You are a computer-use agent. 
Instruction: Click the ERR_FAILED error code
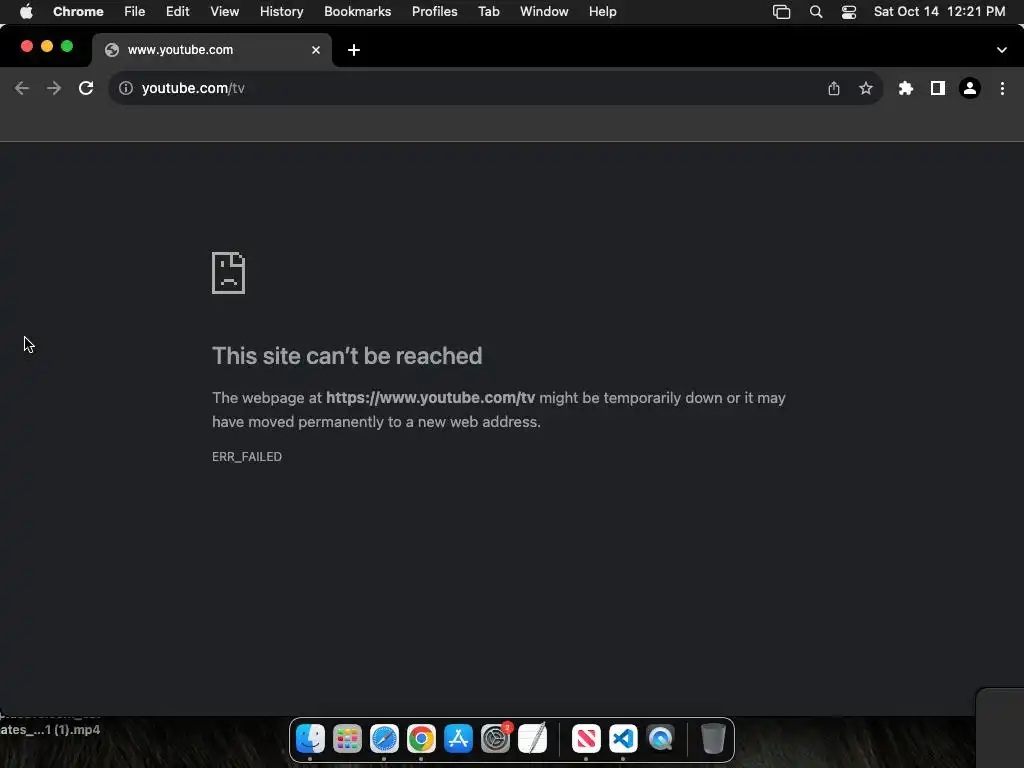[247, 456]
